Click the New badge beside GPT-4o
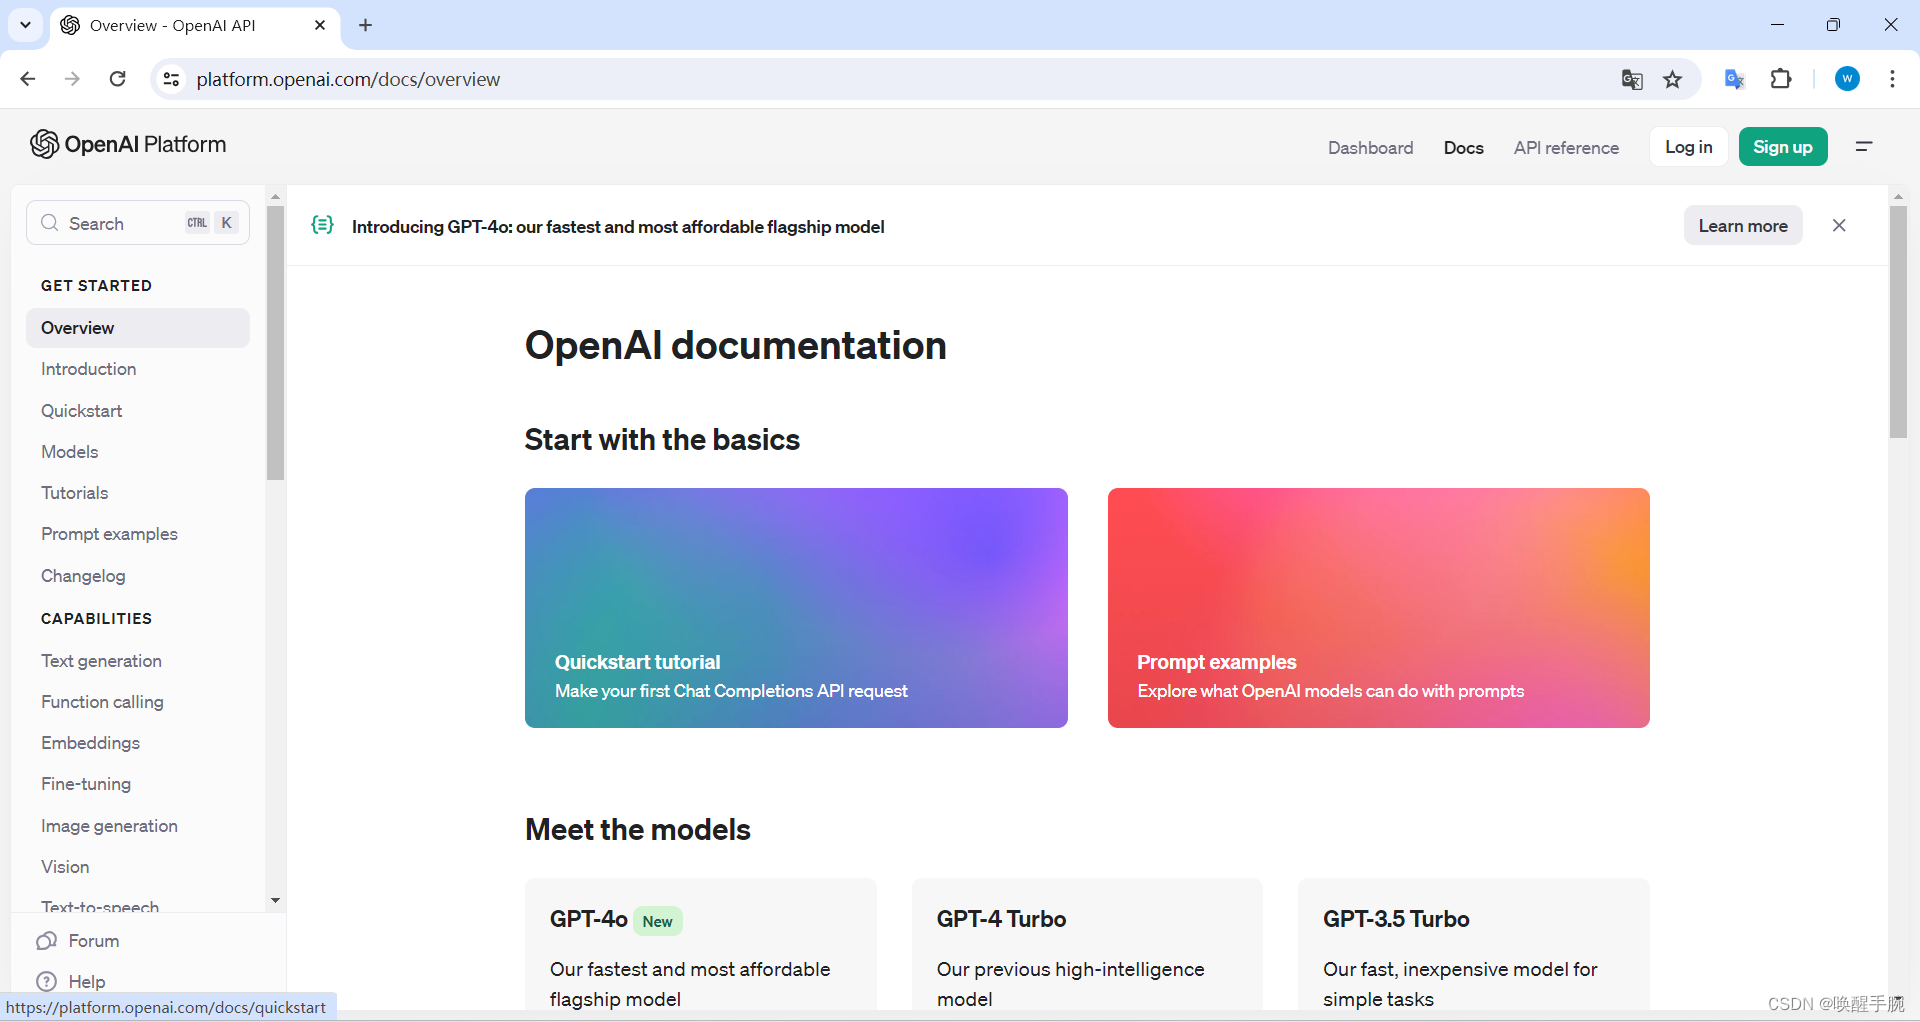 (657, 921)
